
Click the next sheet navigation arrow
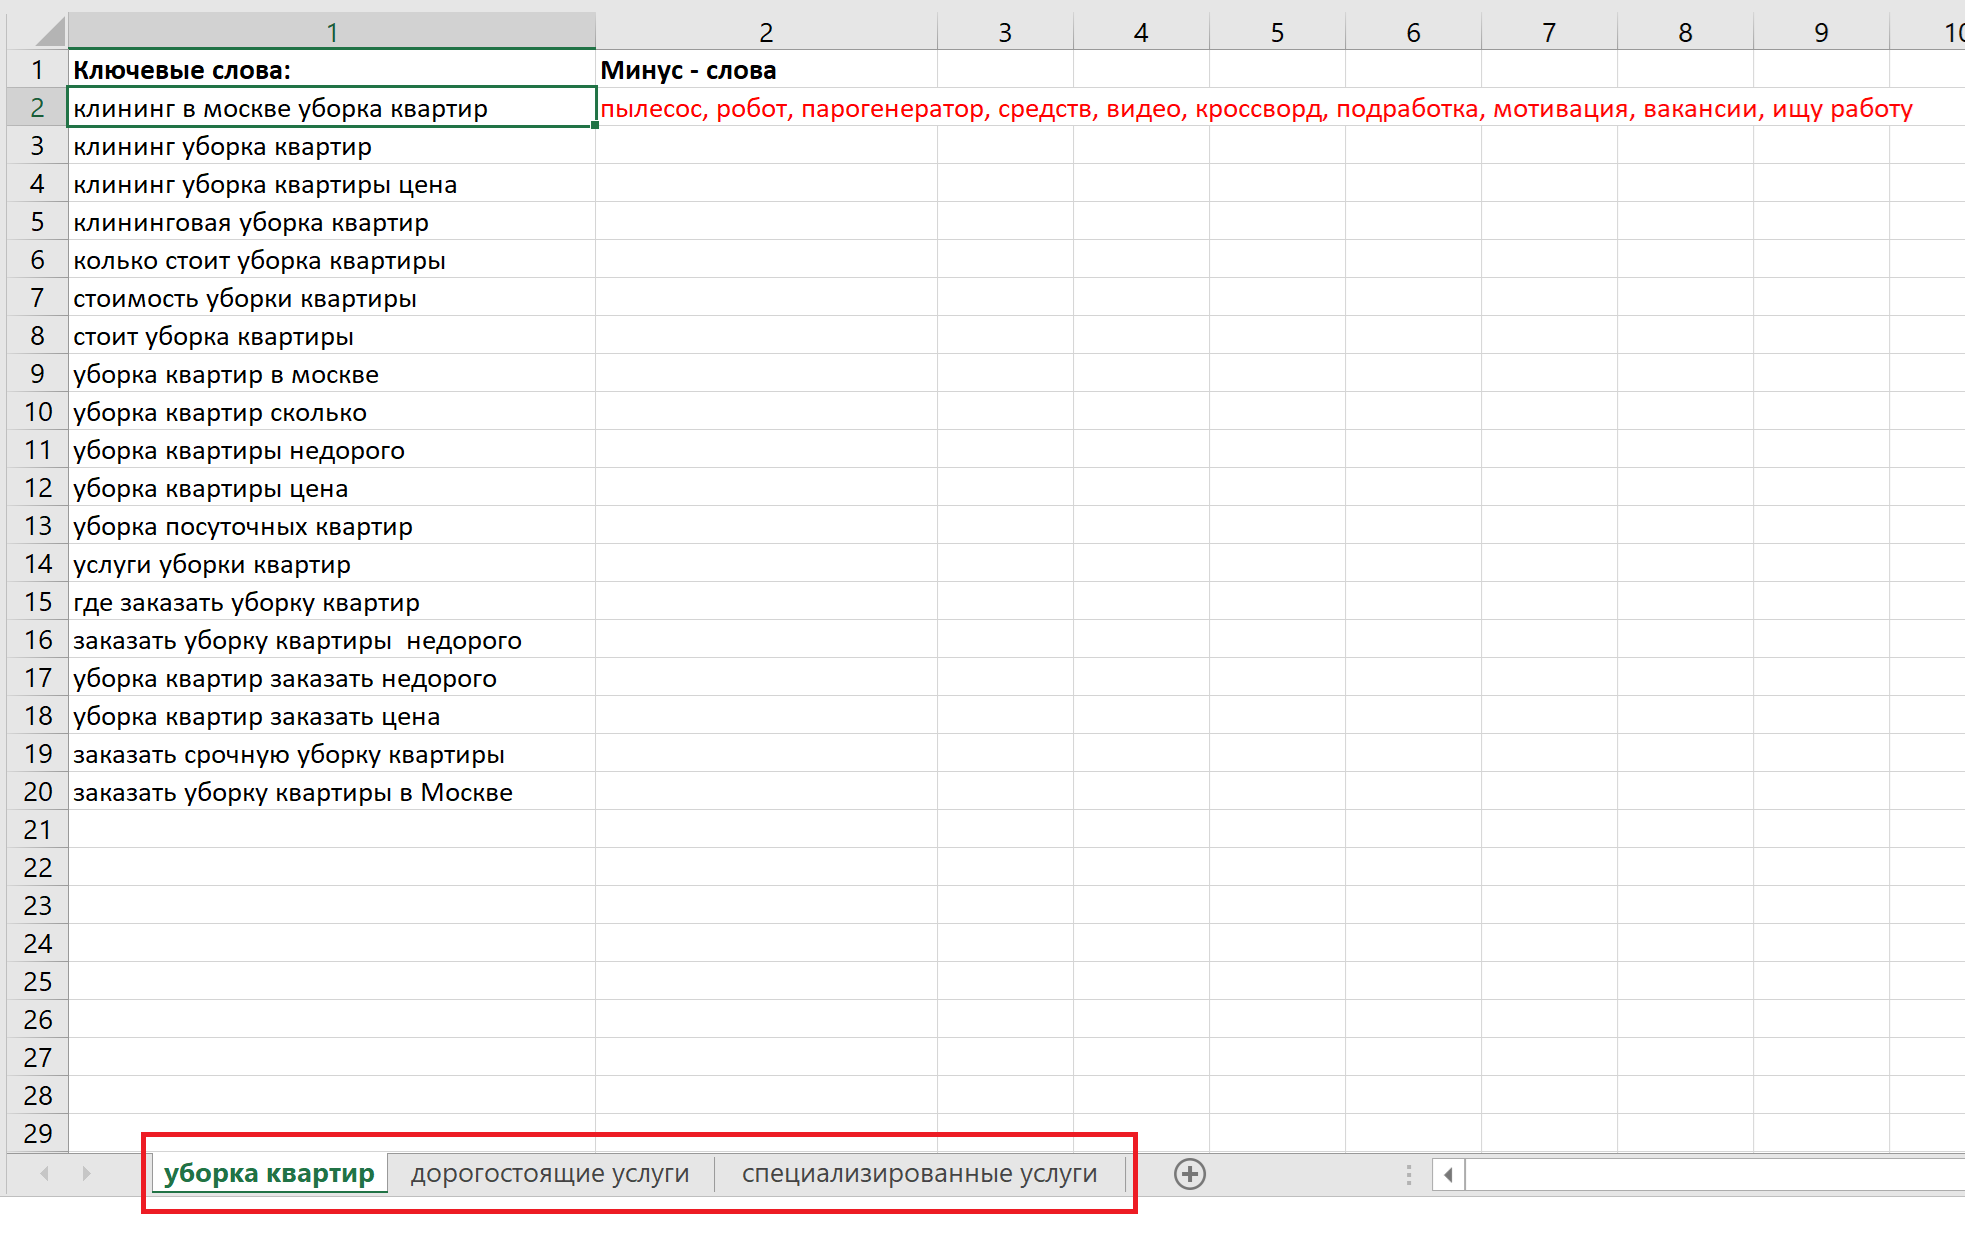click(x=86, y=1173)
